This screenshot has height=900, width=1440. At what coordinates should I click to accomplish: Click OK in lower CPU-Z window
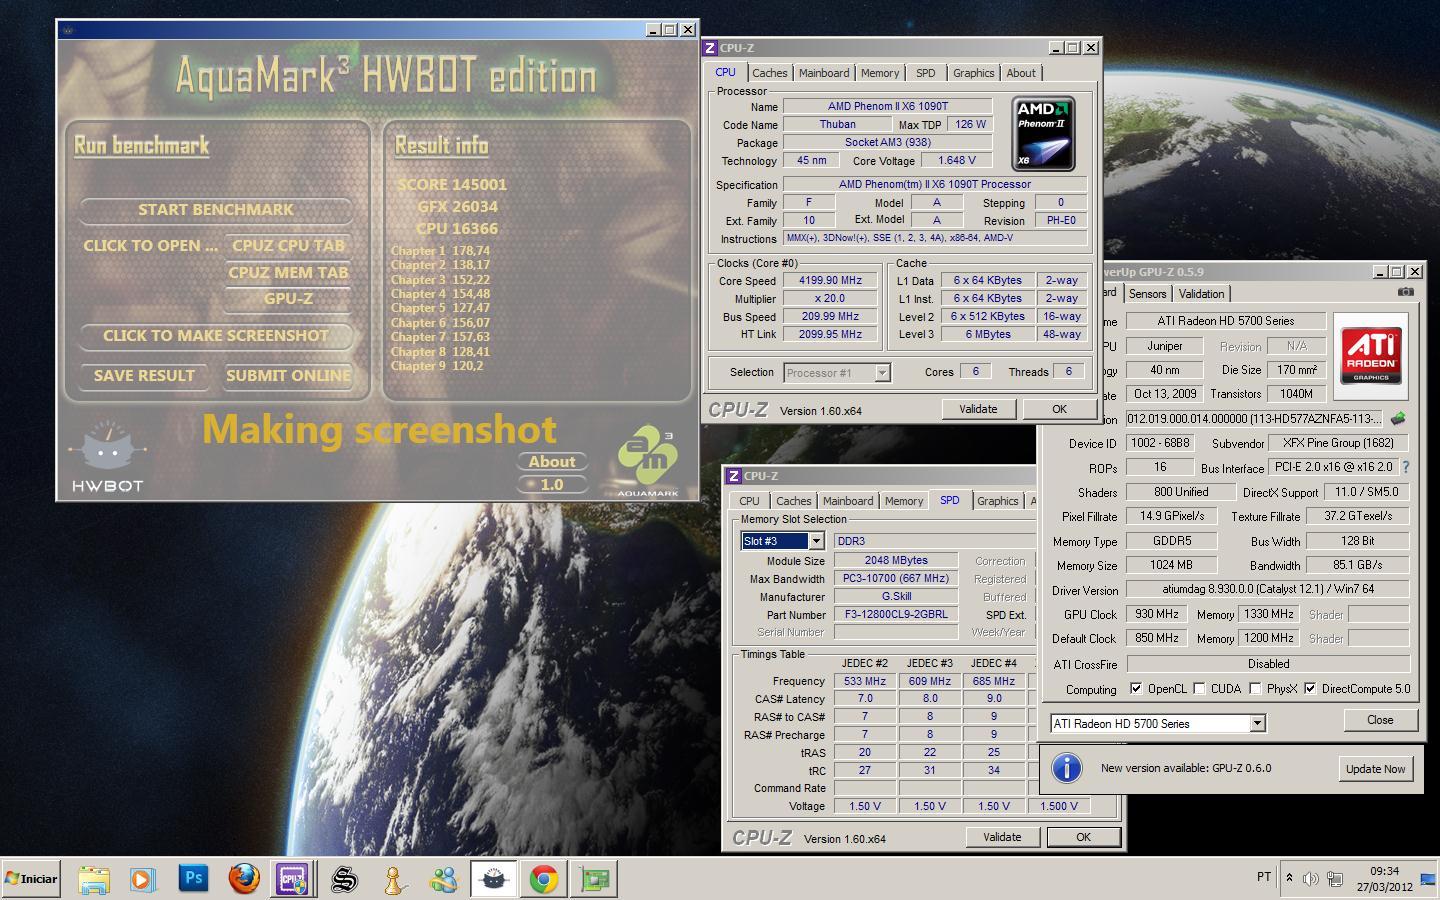point(1083,837)
